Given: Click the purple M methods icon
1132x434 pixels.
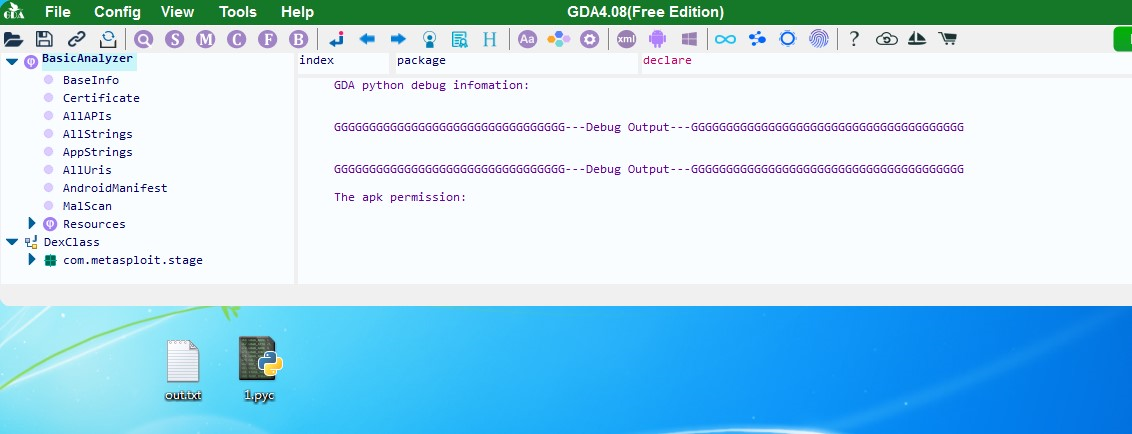Looking at the screenshot, I should (x=206, y=39).
